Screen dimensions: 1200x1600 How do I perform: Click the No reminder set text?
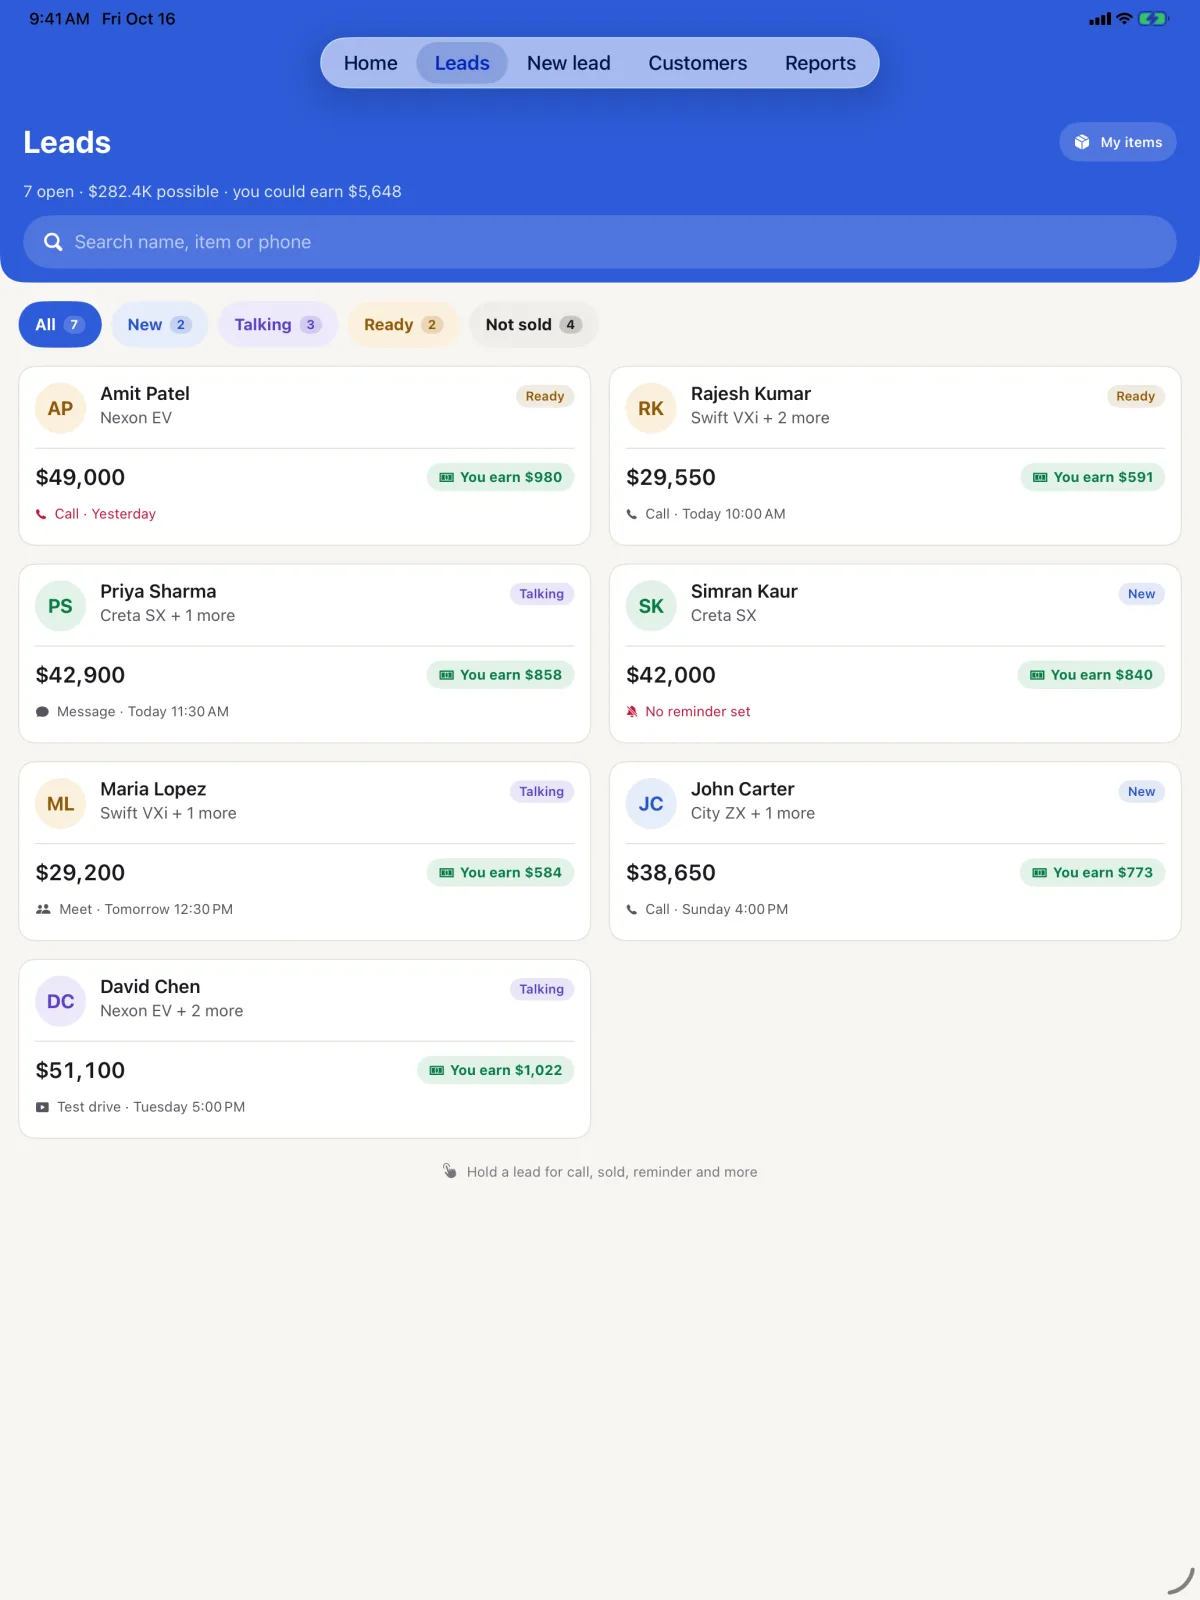pyautogui.click(x=698, y=712)
